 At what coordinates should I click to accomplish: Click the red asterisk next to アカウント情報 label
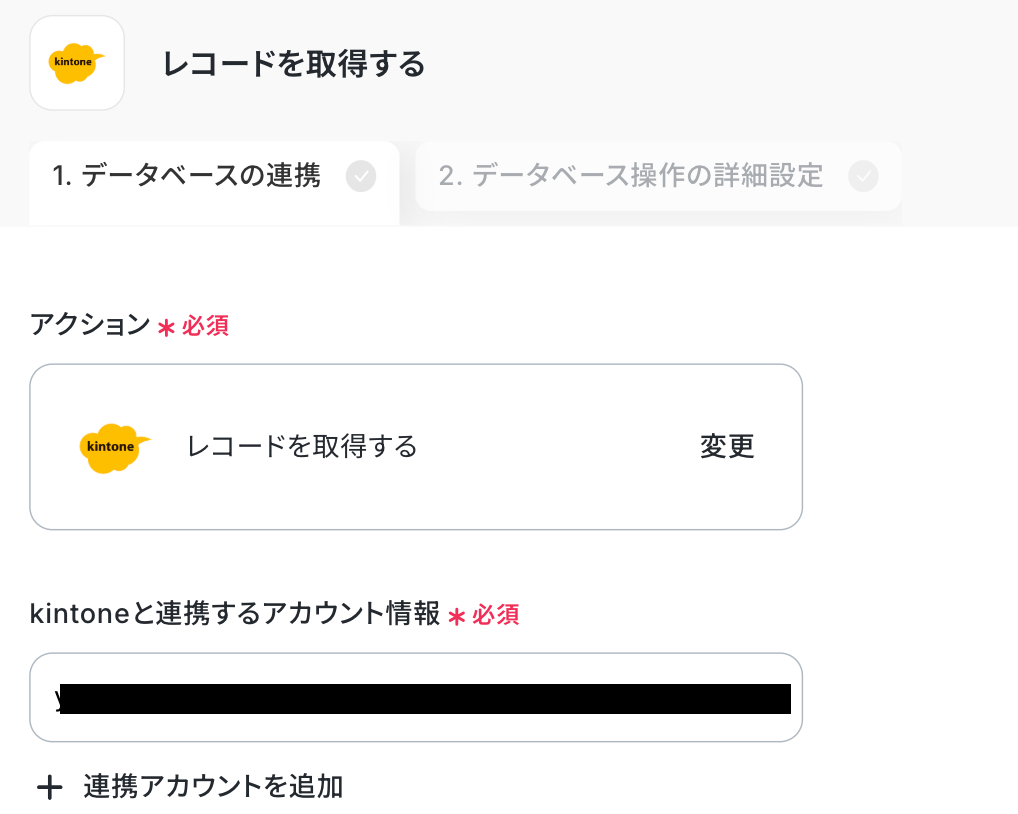point(457,616)
